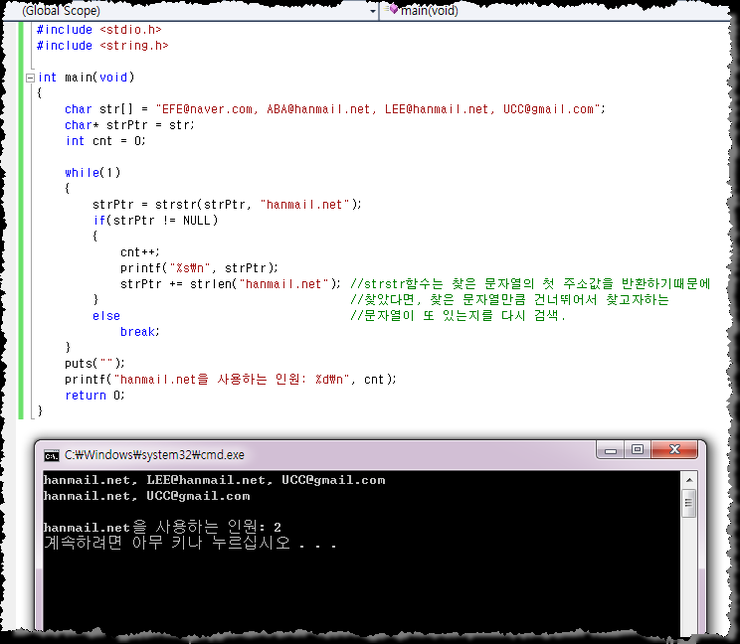Screen dimensions: 740x644
Task: Click console line 'hanmail.net, UCC@gmail.com'
Action: (147, 496)
